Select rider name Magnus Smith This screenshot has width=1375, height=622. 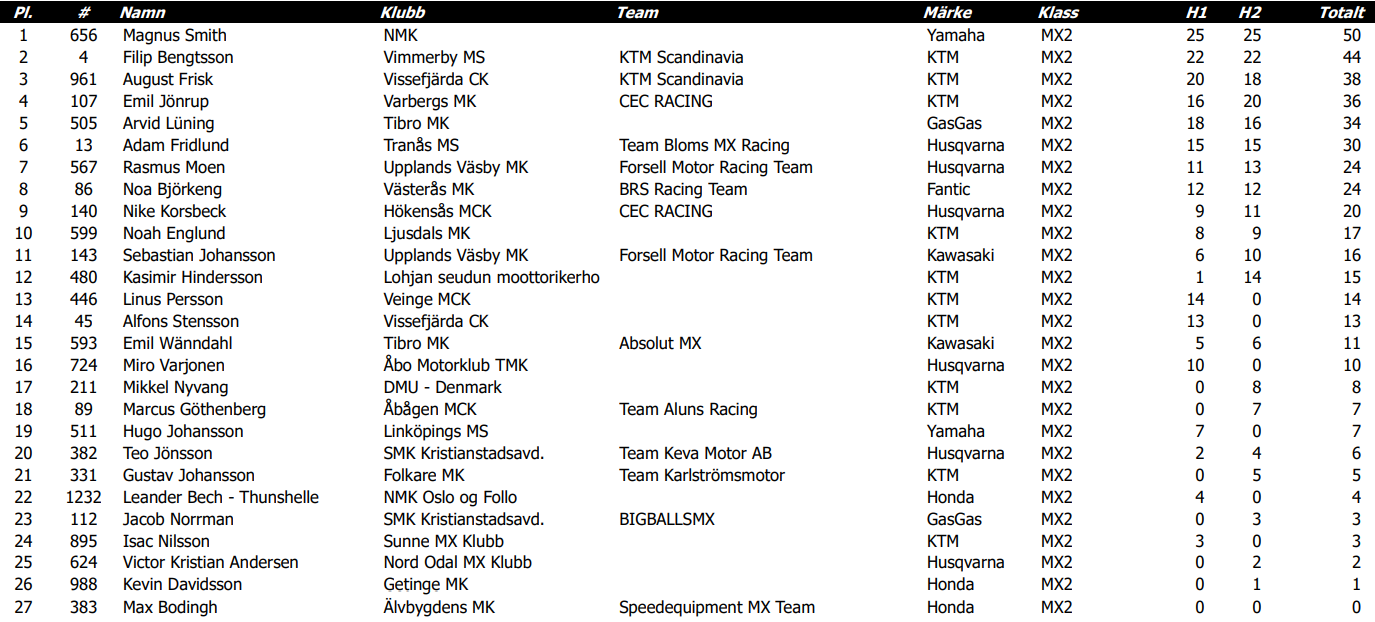click(175, 35)
